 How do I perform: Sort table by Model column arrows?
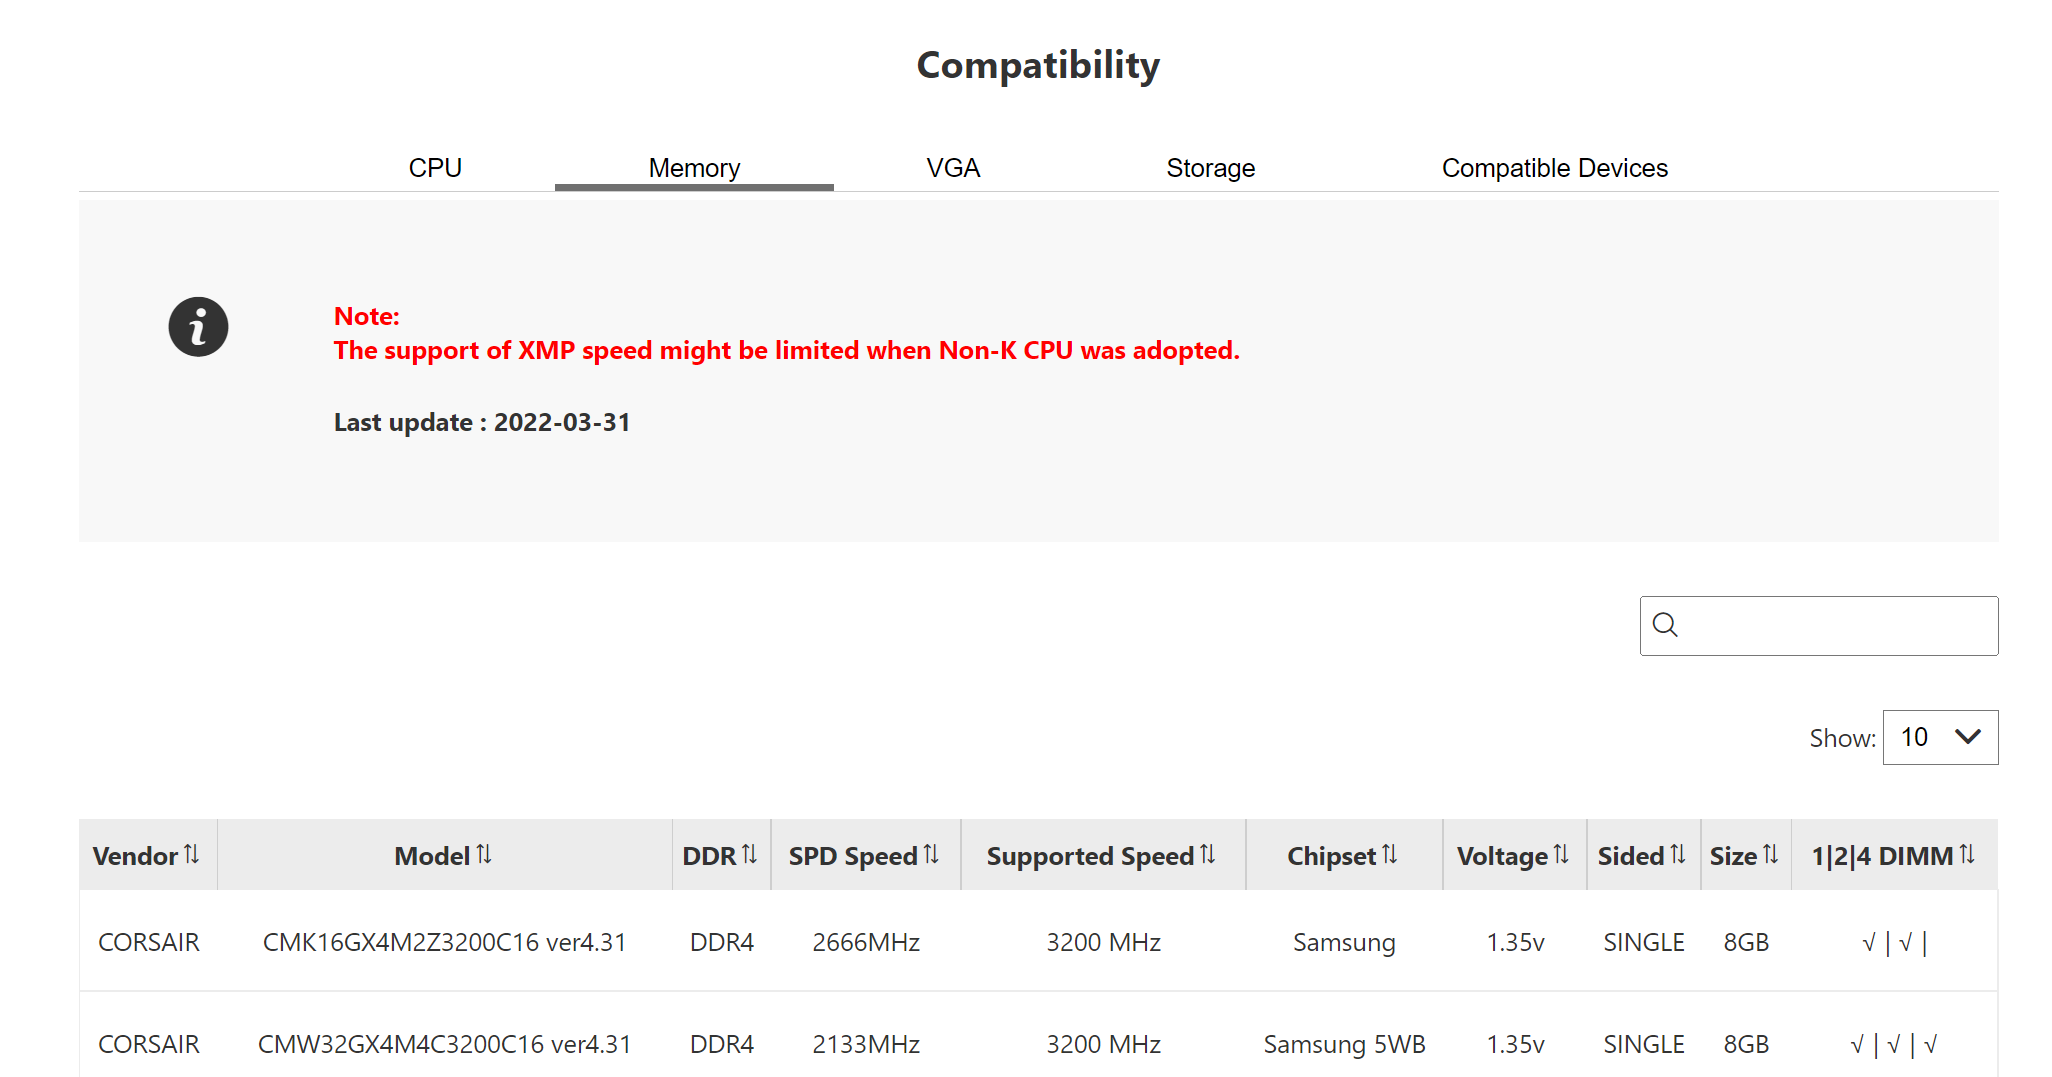pos(484,855)
